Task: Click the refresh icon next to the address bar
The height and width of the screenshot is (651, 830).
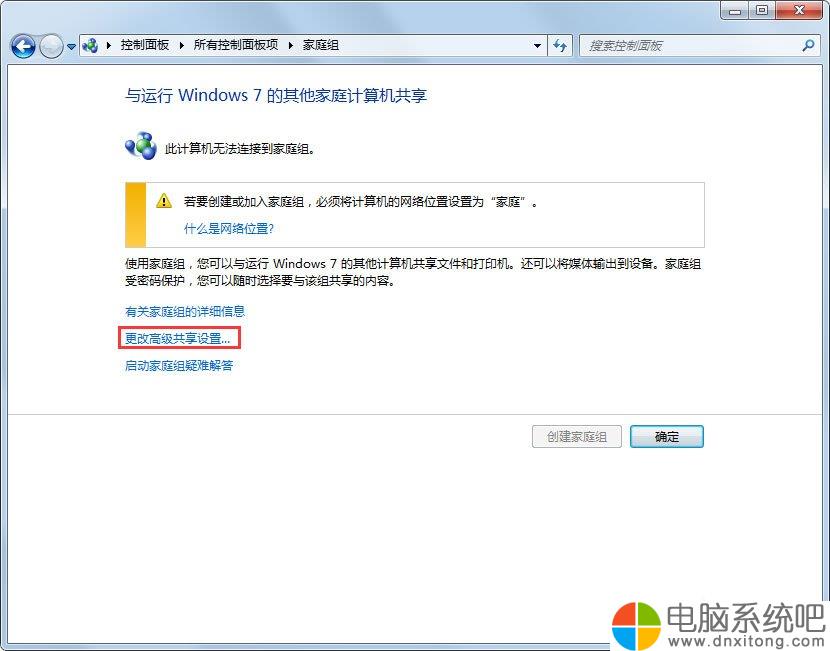Action: [x=560, y=46]
